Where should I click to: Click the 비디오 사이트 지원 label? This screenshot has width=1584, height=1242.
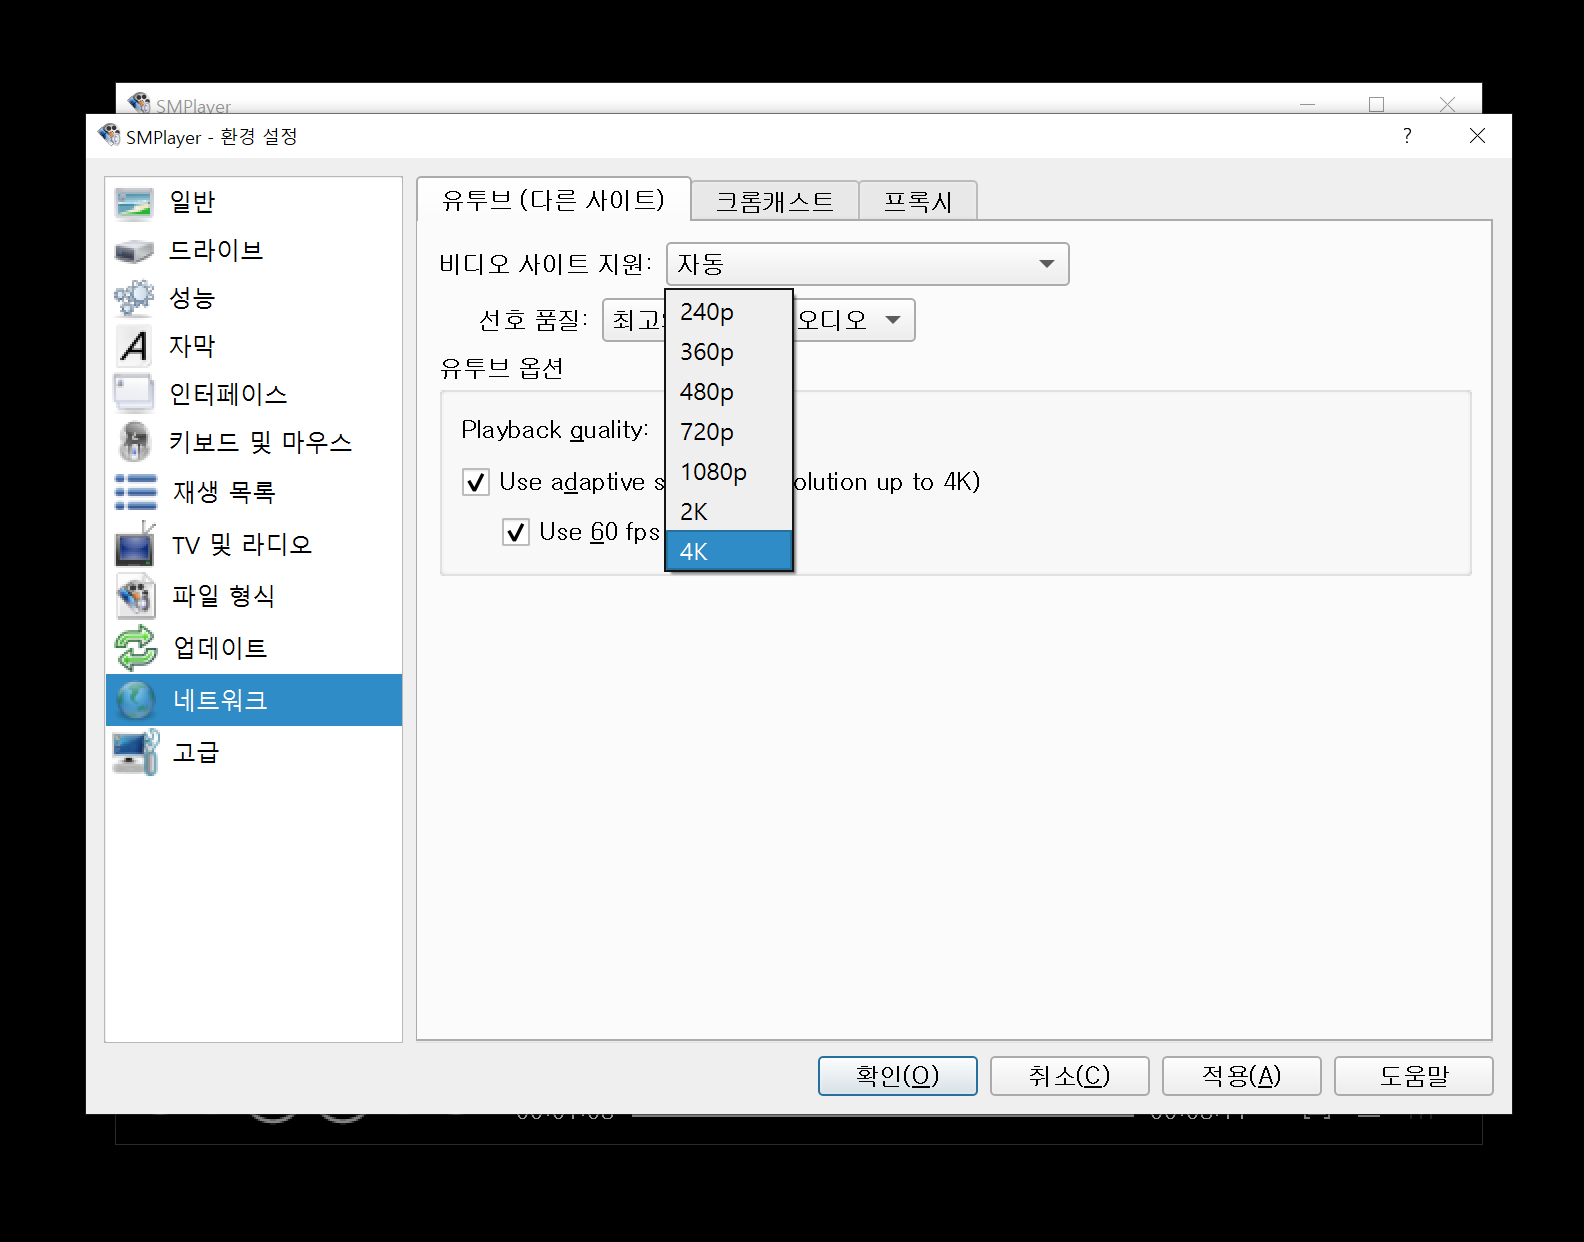point(546,264)
